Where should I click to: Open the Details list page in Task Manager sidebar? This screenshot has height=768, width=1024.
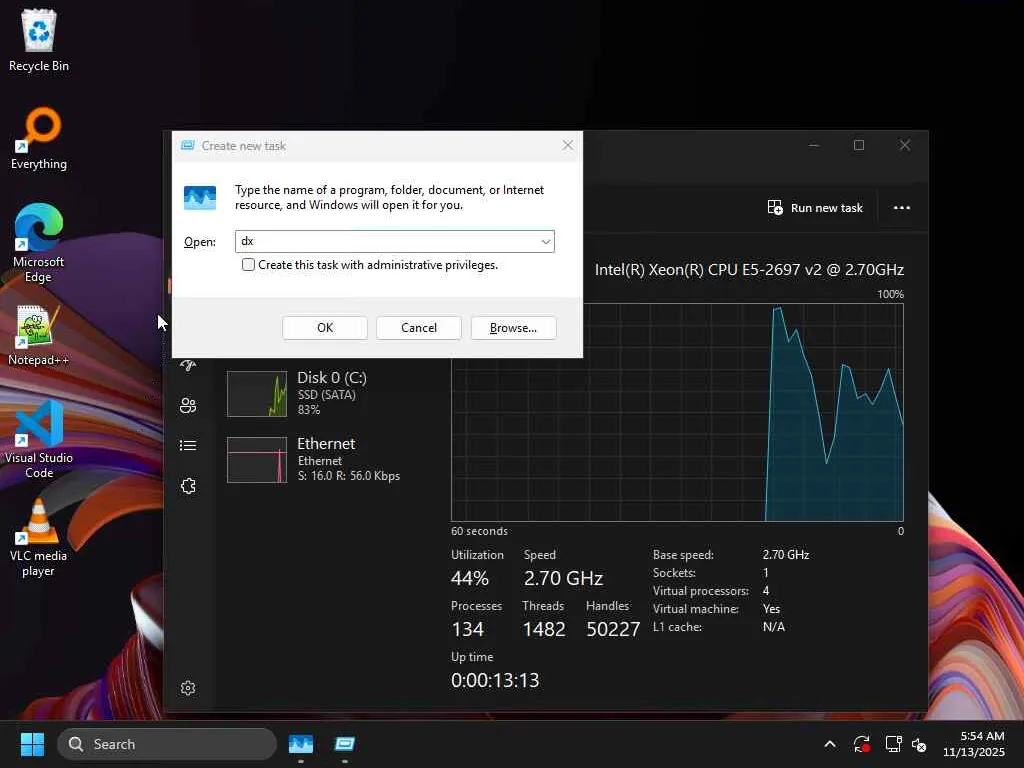188,445
